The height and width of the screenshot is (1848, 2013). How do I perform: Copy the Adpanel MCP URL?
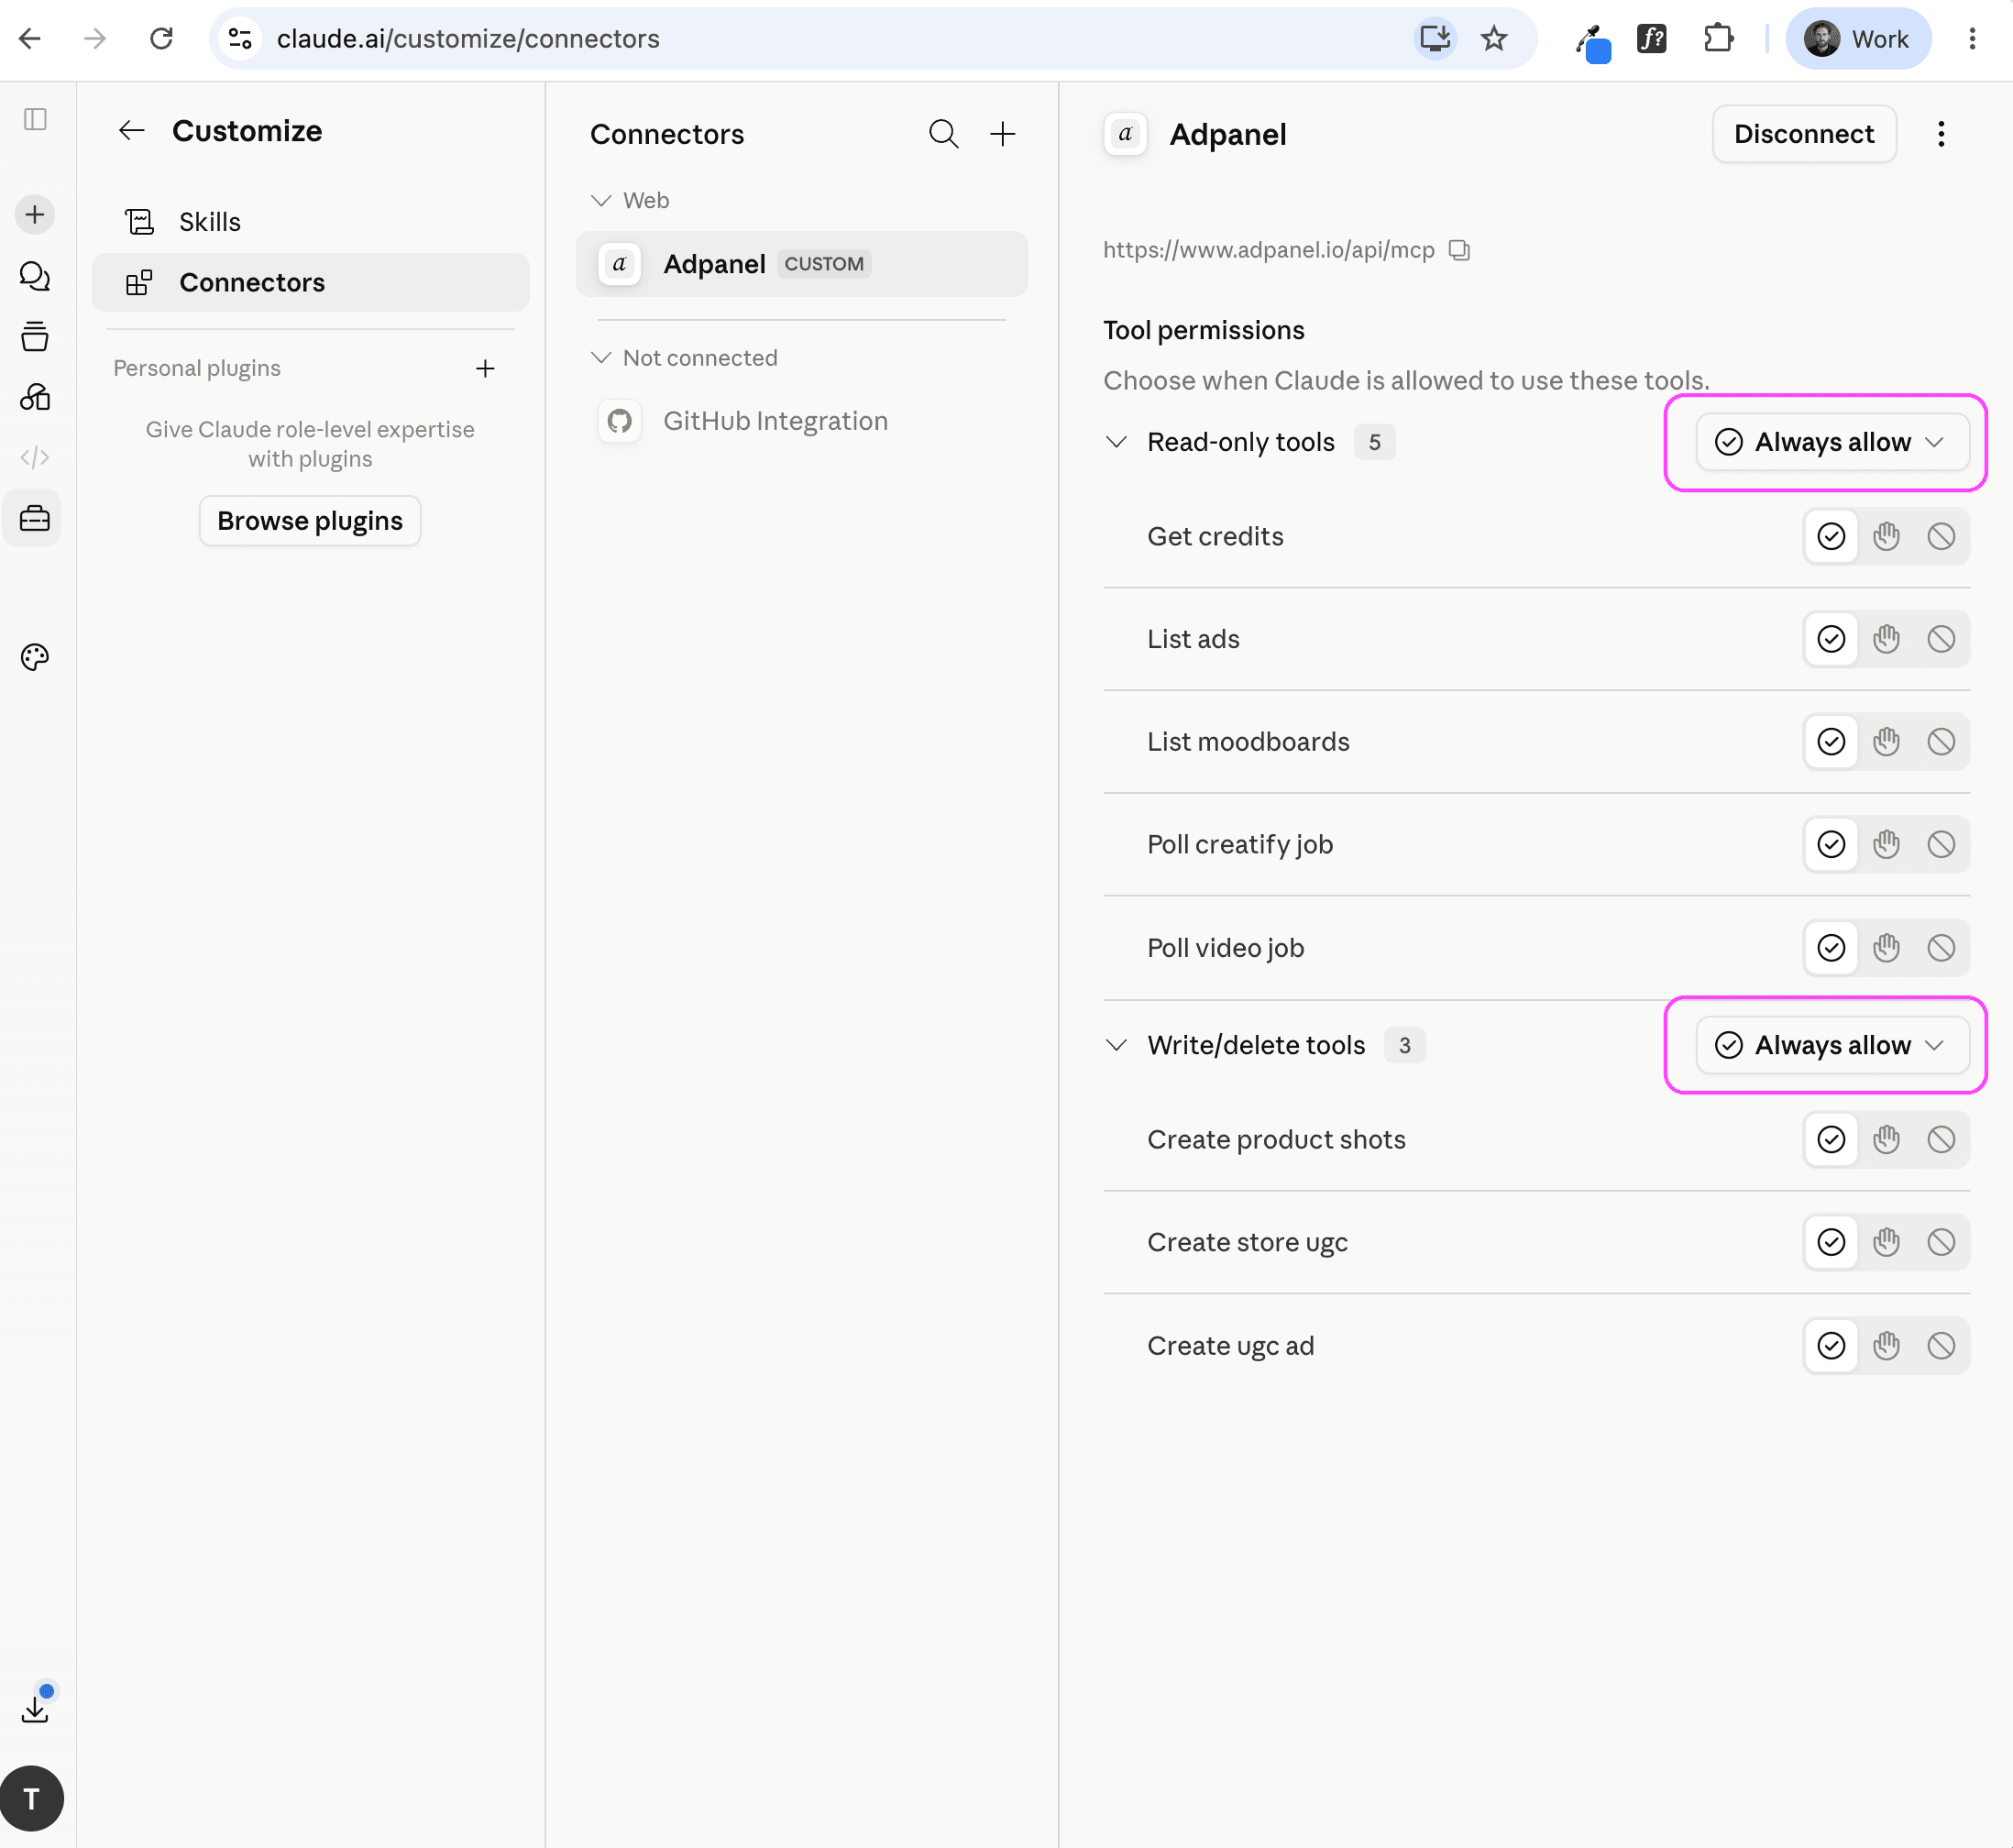[1460, 250]
